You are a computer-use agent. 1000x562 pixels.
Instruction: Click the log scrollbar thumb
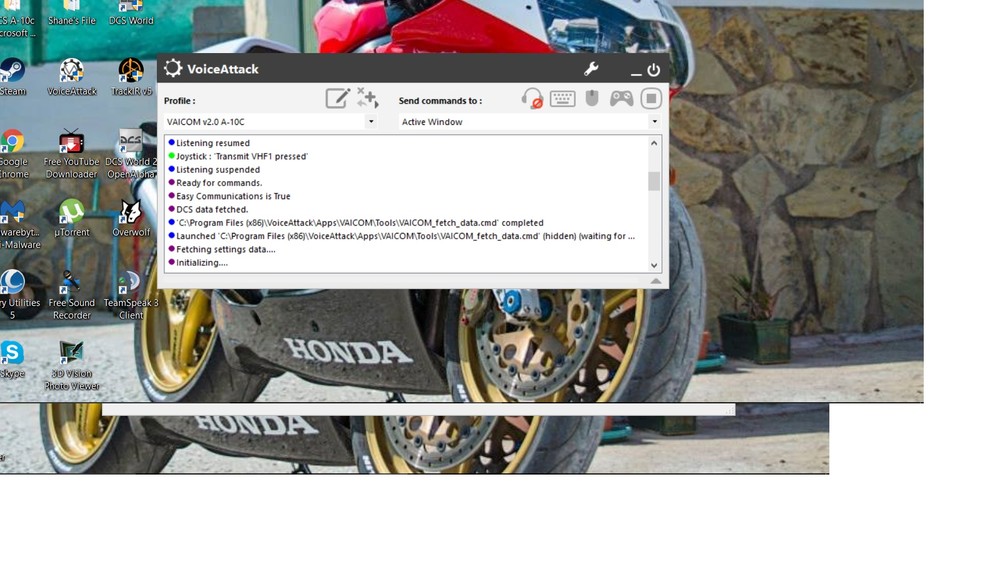point(654,181)
